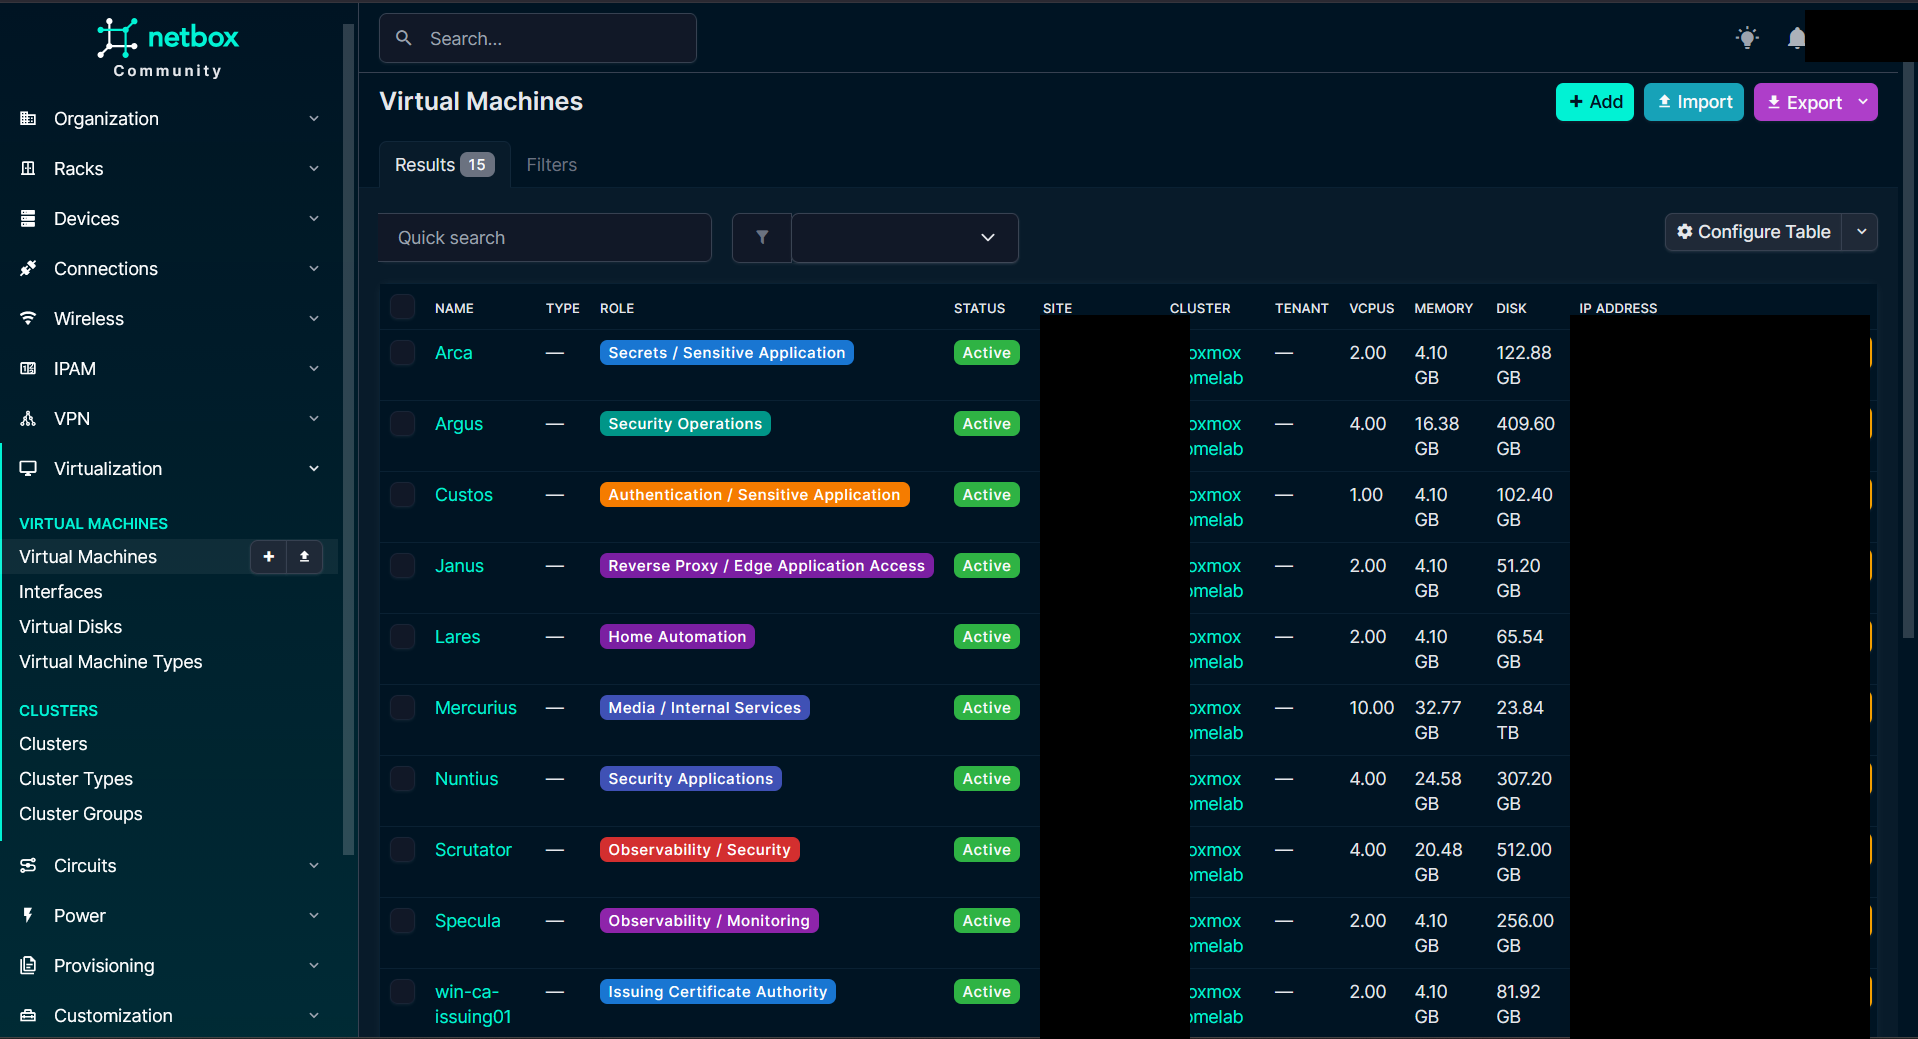This screenshot has width=1918, height=1039.
Task: Click the Add button
Action: pos(1595,102)
